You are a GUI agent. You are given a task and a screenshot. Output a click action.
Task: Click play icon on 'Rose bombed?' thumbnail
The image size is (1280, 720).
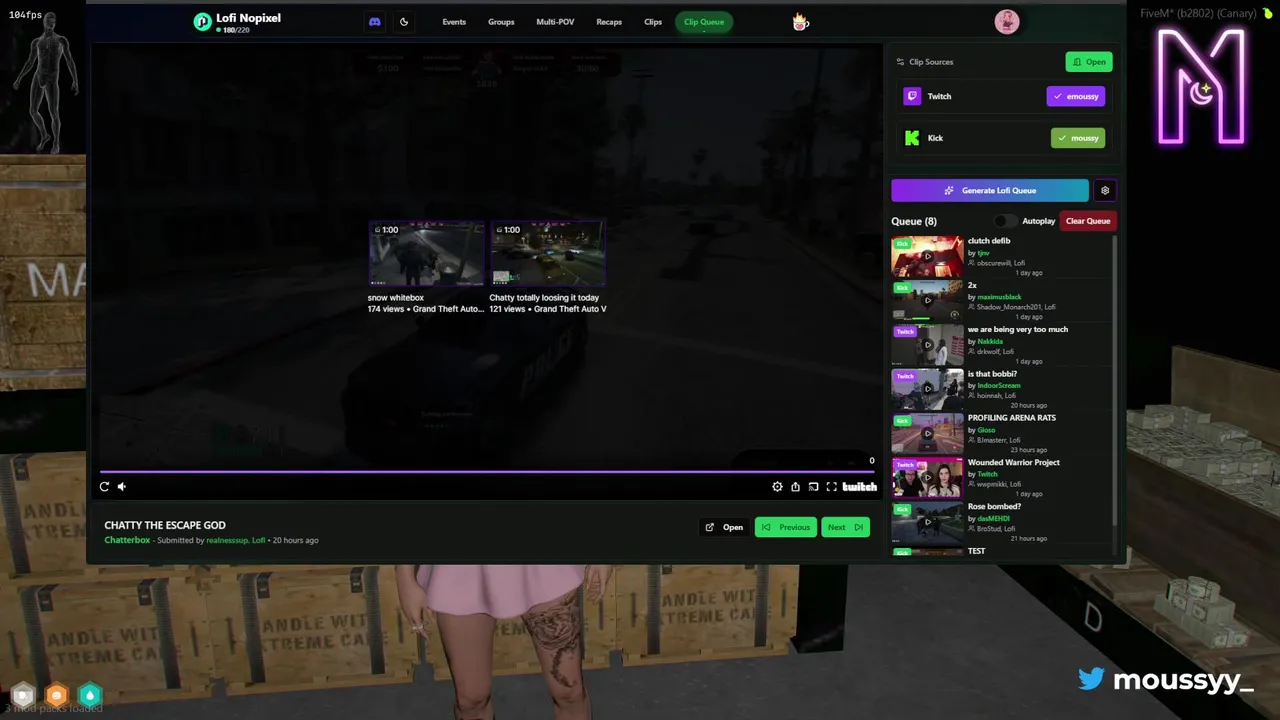[927, 522]
